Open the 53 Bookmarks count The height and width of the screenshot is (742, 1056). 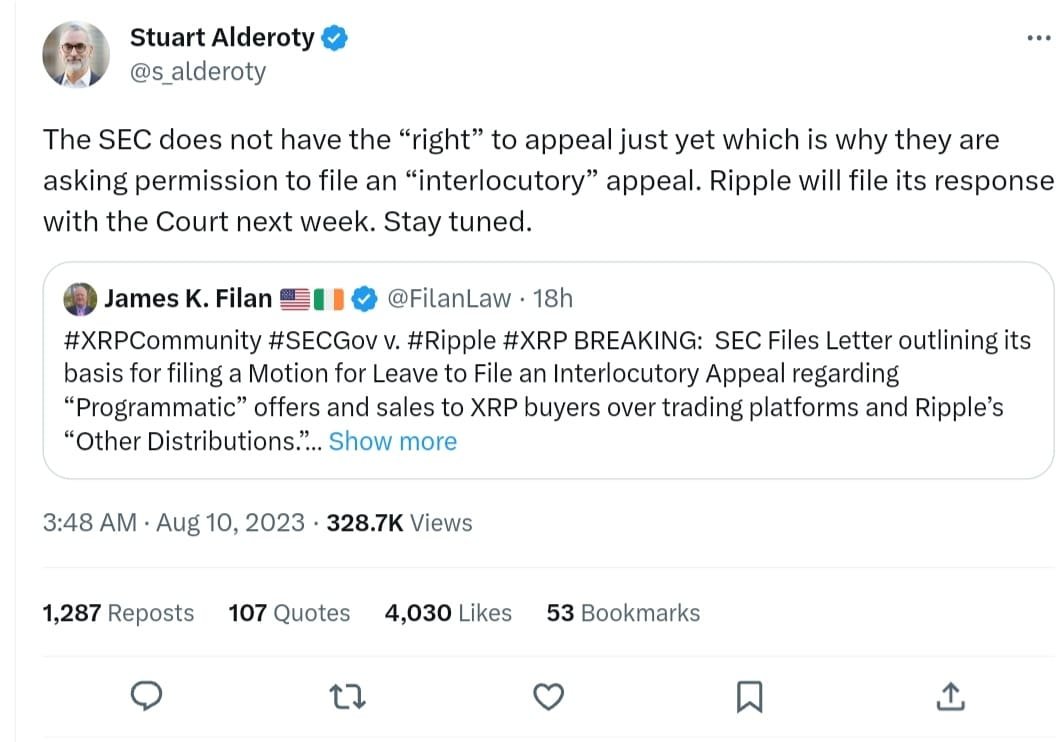tap(623, 613)
